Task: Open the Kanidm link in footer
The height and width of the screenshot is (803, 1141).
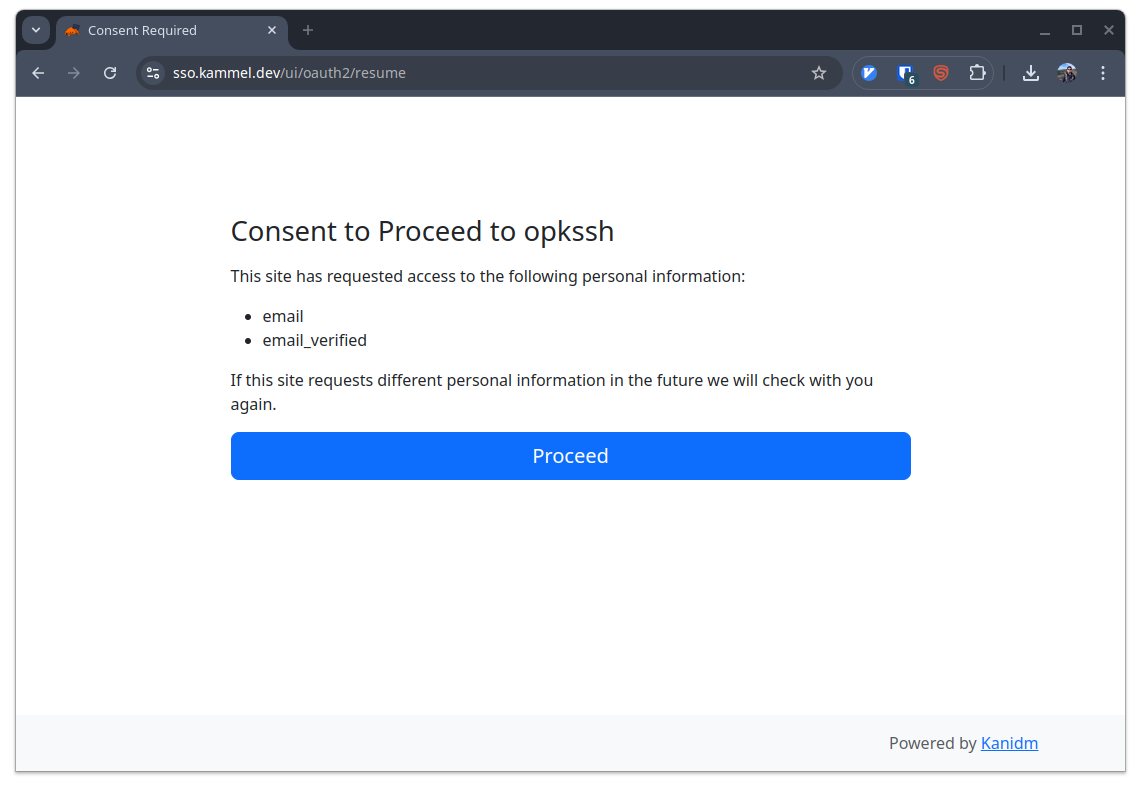Action: pyautogui.click(x=1009, y=743)
